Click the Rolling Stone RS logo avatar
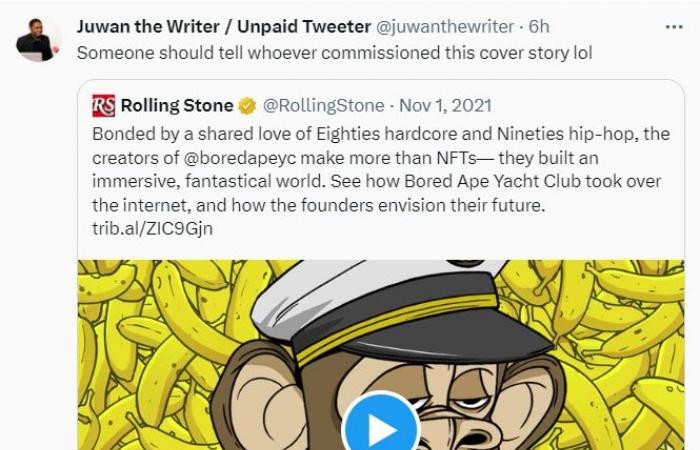 pos(104,105)
